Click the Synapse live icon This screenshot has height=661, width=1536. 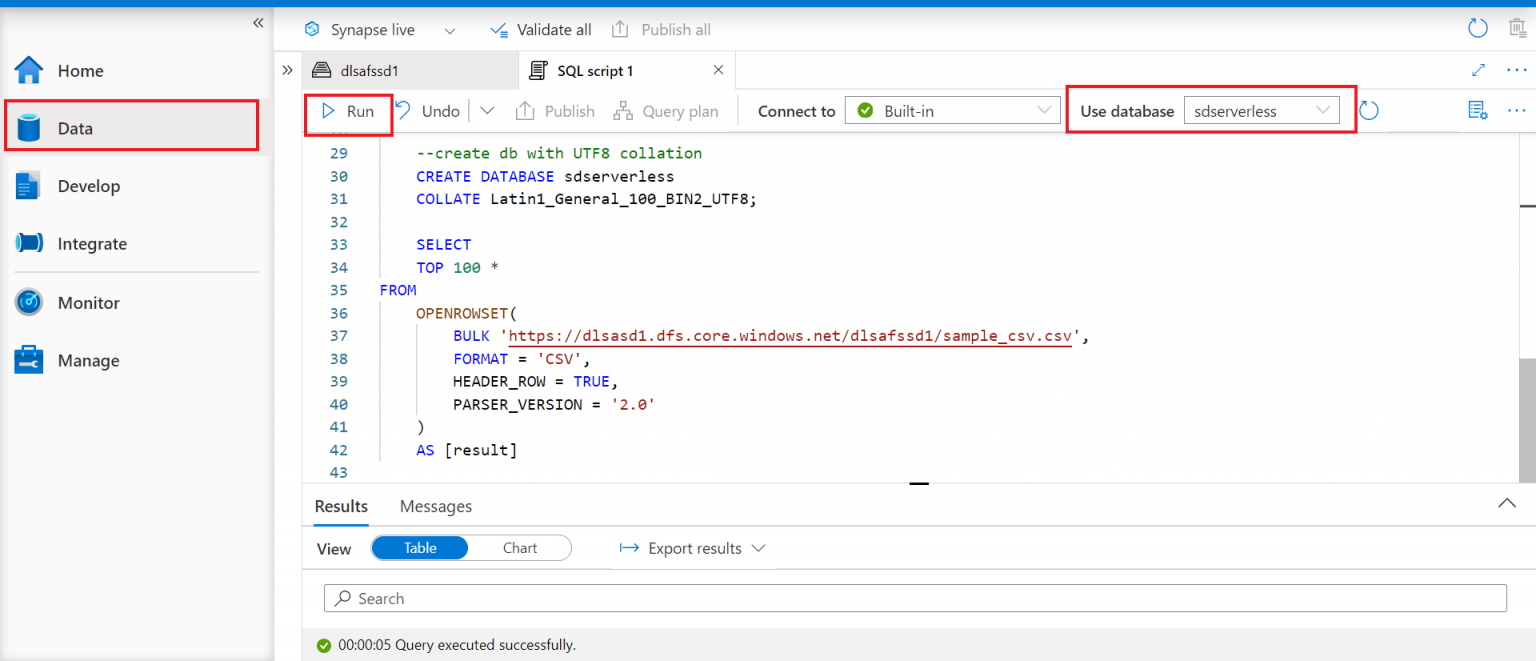tap(313, 29)
